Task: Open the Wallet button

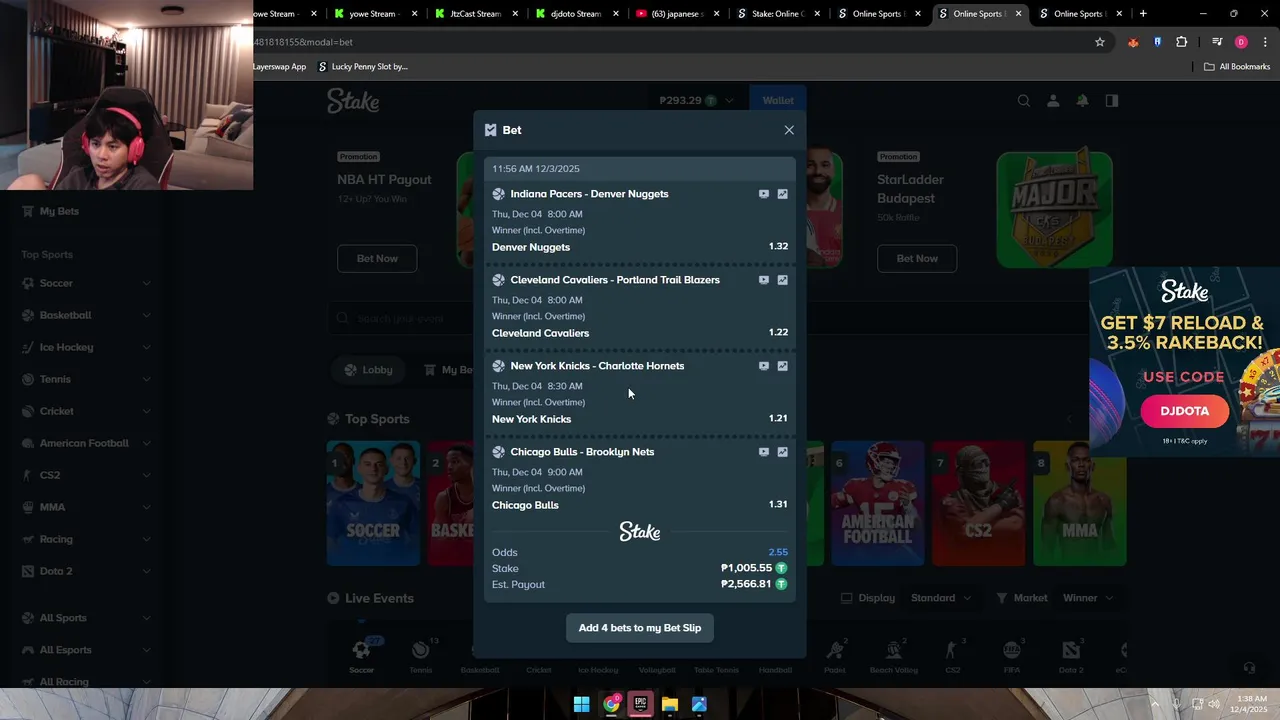Action: pos(778,101)
